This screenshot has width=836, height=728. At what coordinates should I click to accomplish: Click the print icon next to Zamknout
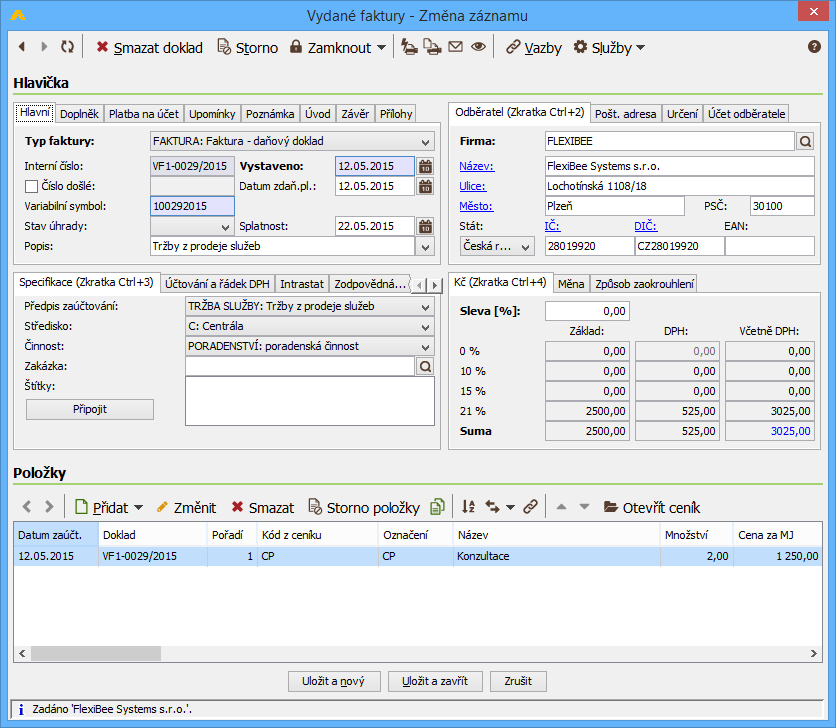pos(409,47)
